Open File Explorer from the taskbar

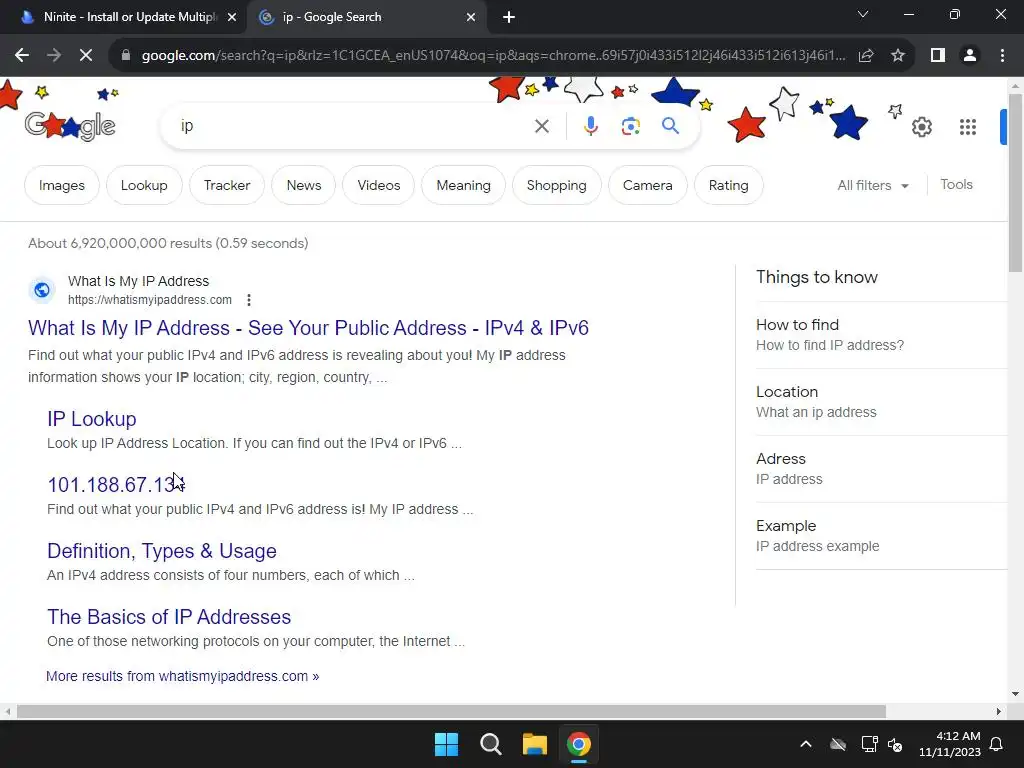tap(534, 744)
